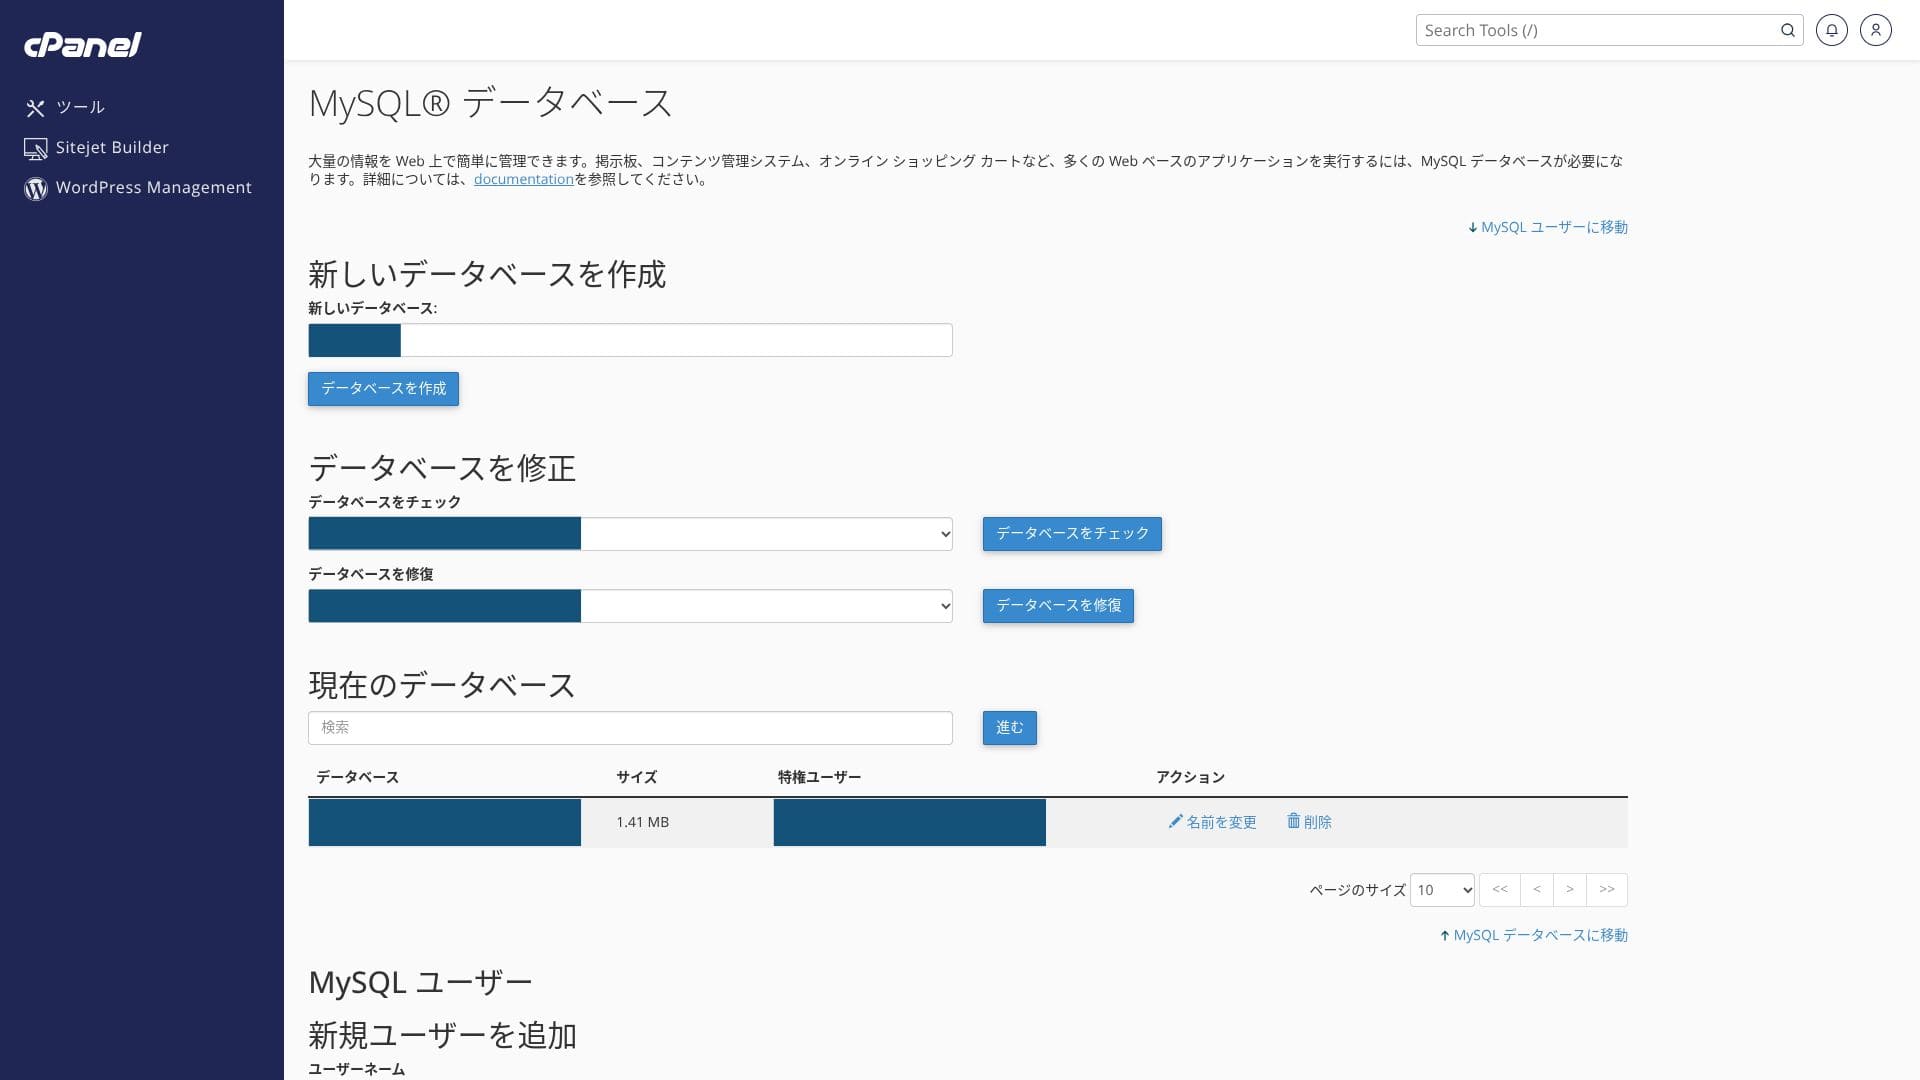
Task: Go to next page with > button
Action: [x=1569, y=890]
